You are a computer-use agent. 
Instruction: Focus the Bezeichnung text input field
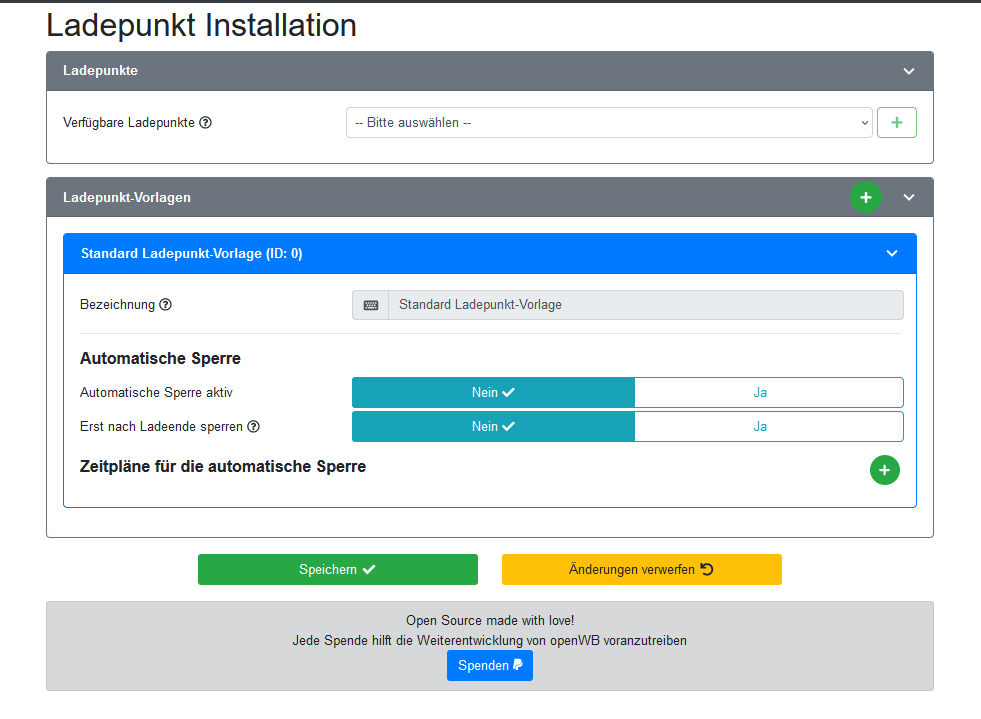pos(645,305)
